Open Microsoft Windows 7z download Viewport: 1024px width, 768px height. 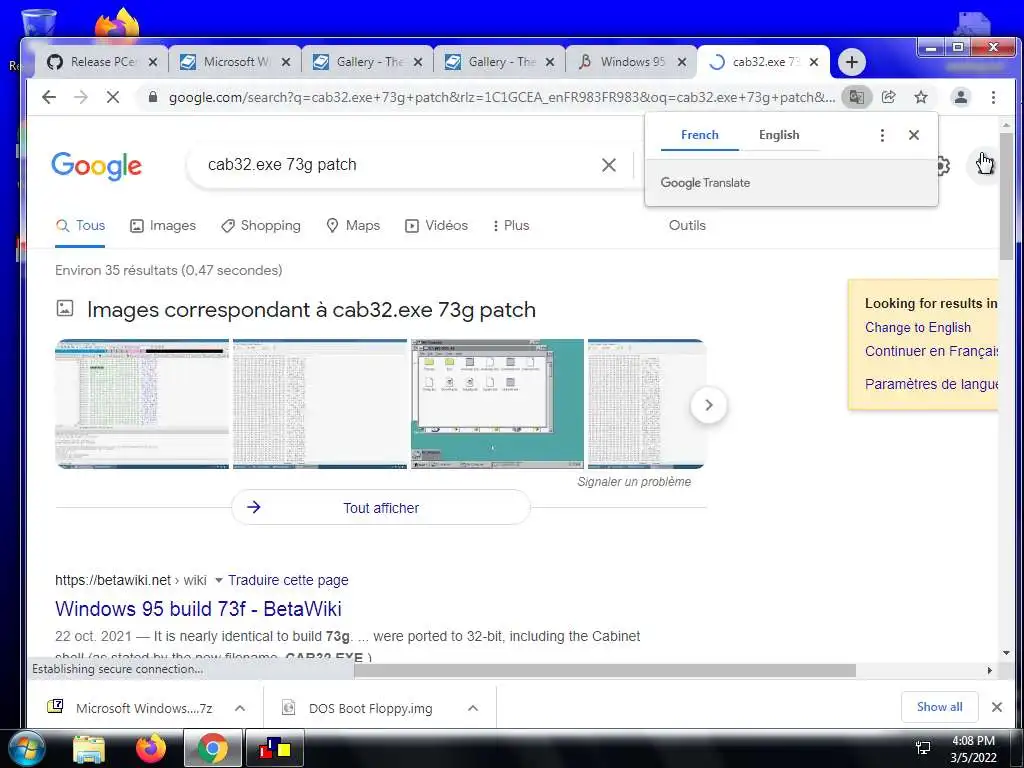[144, 708]
